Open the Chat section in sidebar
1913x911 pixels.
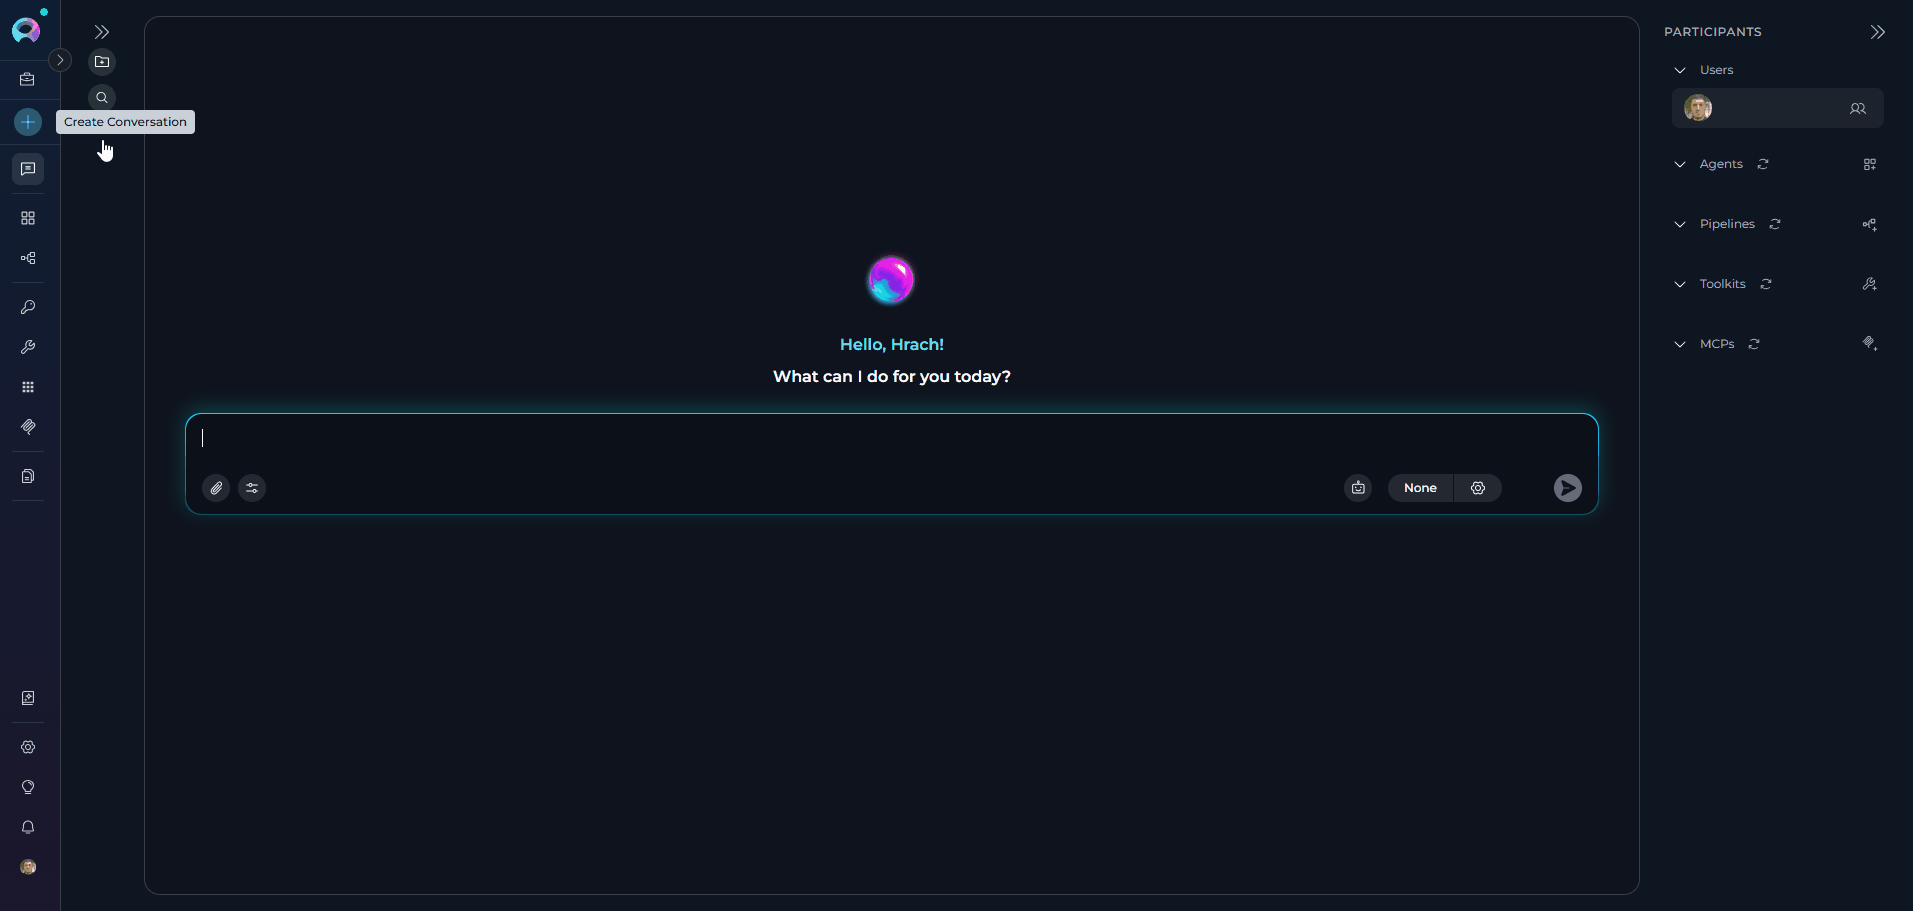point(28,169)
